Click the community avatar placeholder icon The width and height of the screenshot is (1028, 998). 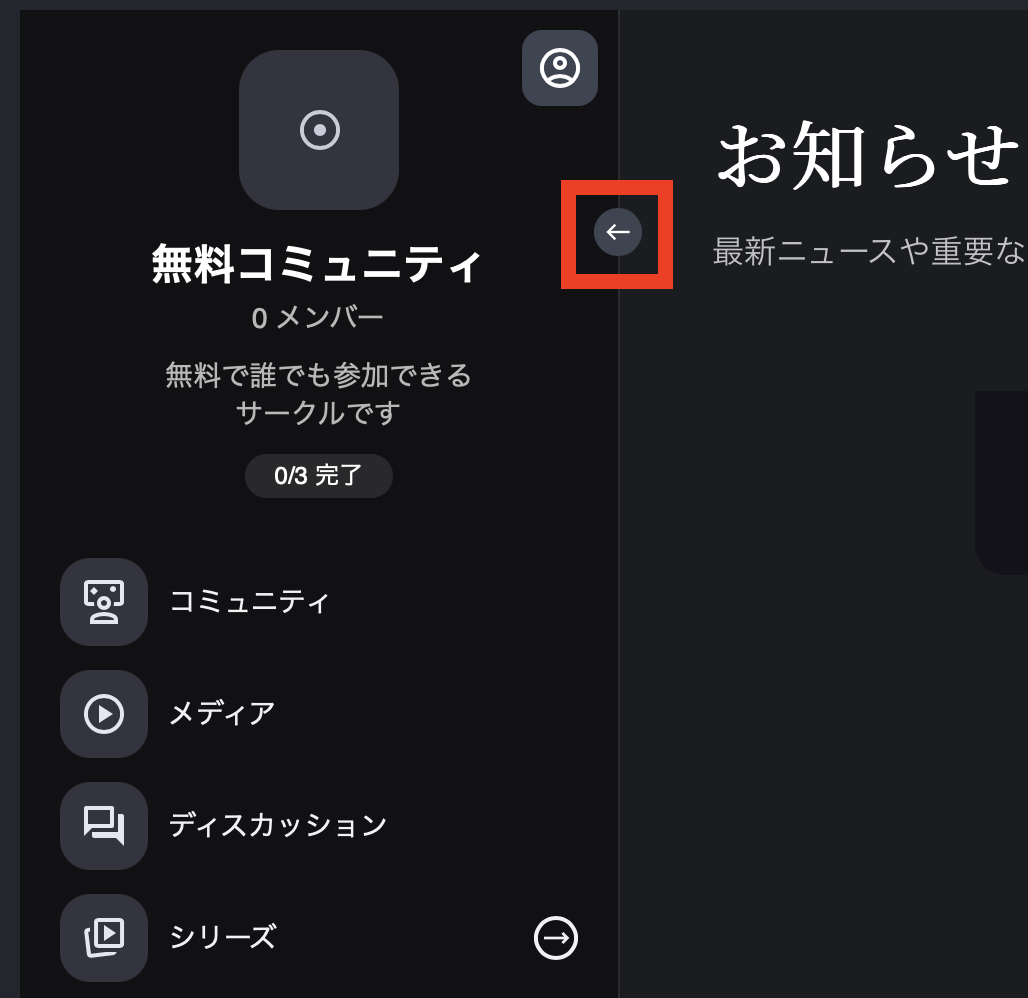pos(319,130)
